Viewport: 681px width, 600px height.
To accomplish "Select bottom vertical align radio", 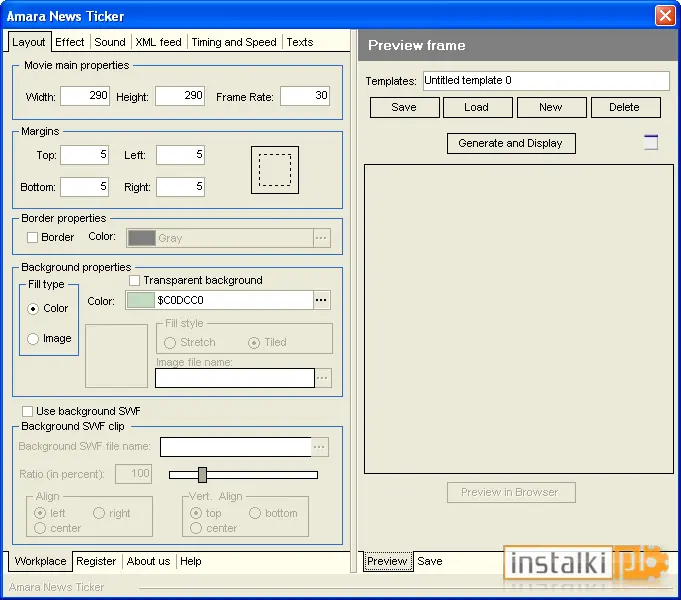I will tap(255, 513).
